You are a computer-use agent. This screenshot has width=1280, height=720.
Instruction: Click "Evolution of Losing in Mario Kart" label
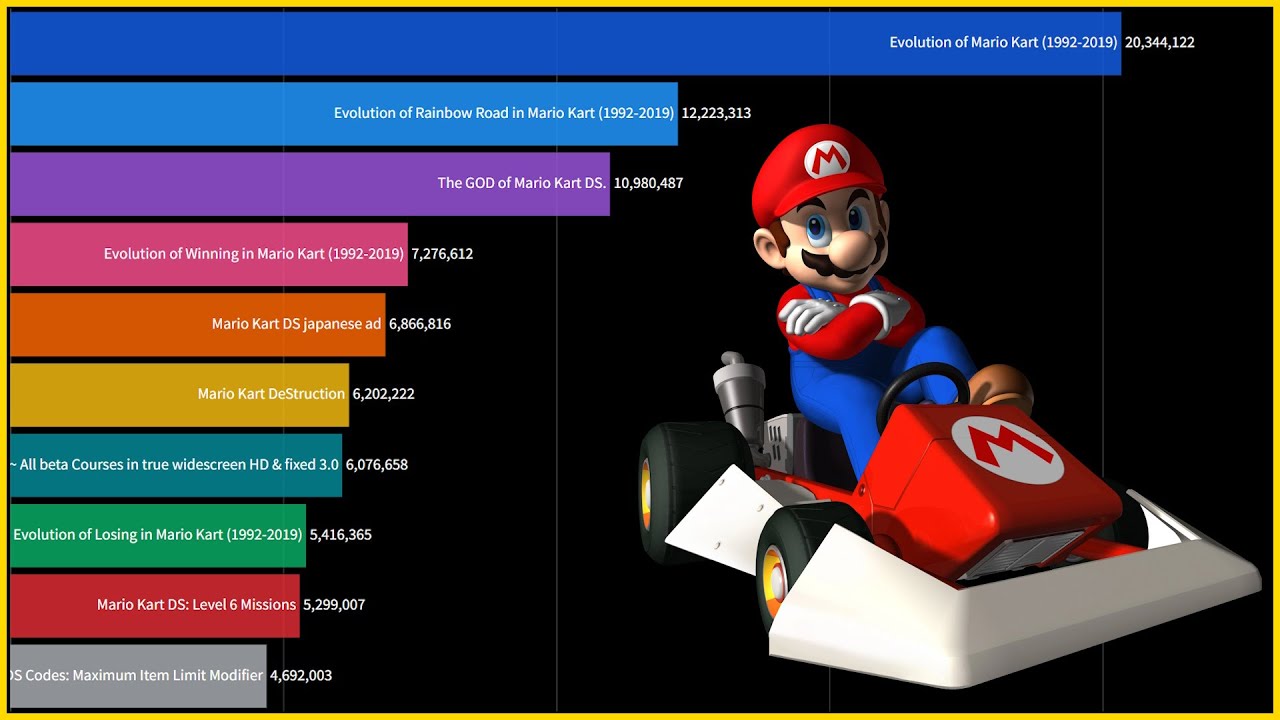(x=157, y=535)
